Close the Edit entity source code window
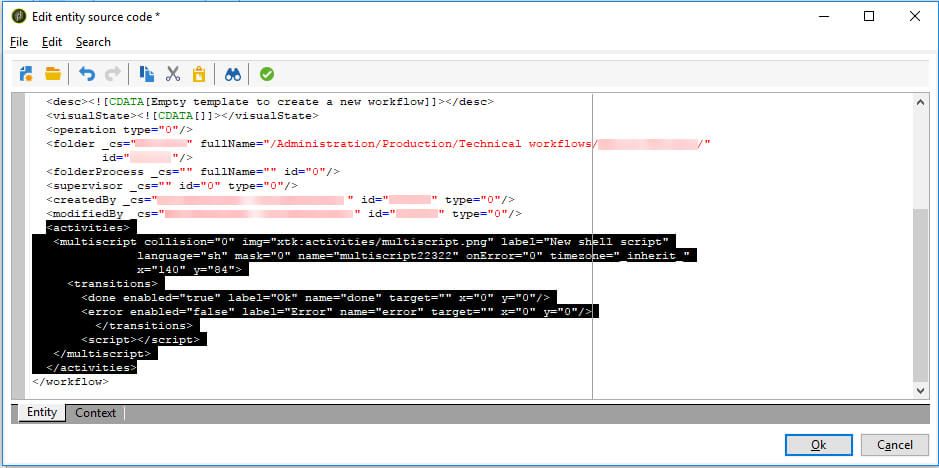 (914, 17)
